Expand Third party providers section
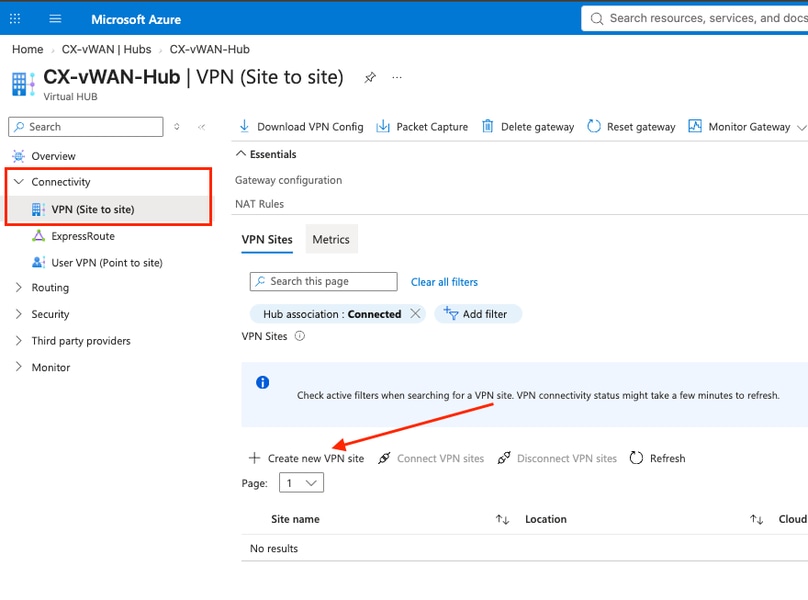808x600 pixels. (81, 341)
